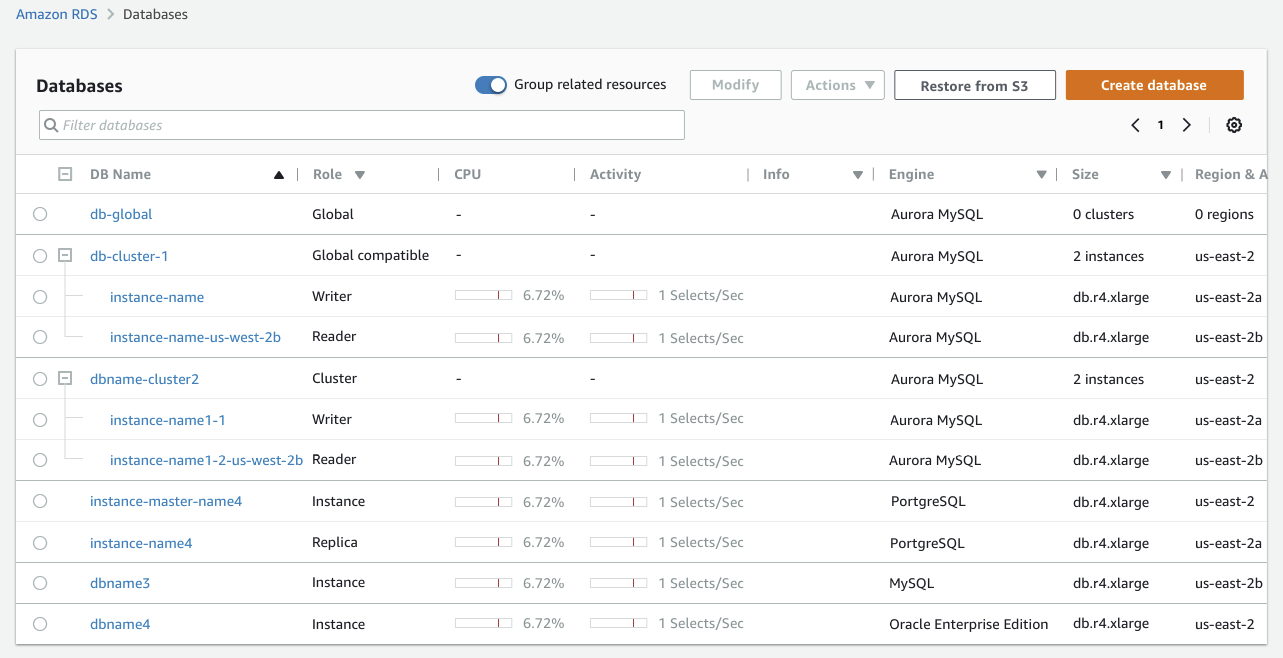1283x658 pixels.
Task: Click the Databases breadcrumb item
Action: coord(156,14)
